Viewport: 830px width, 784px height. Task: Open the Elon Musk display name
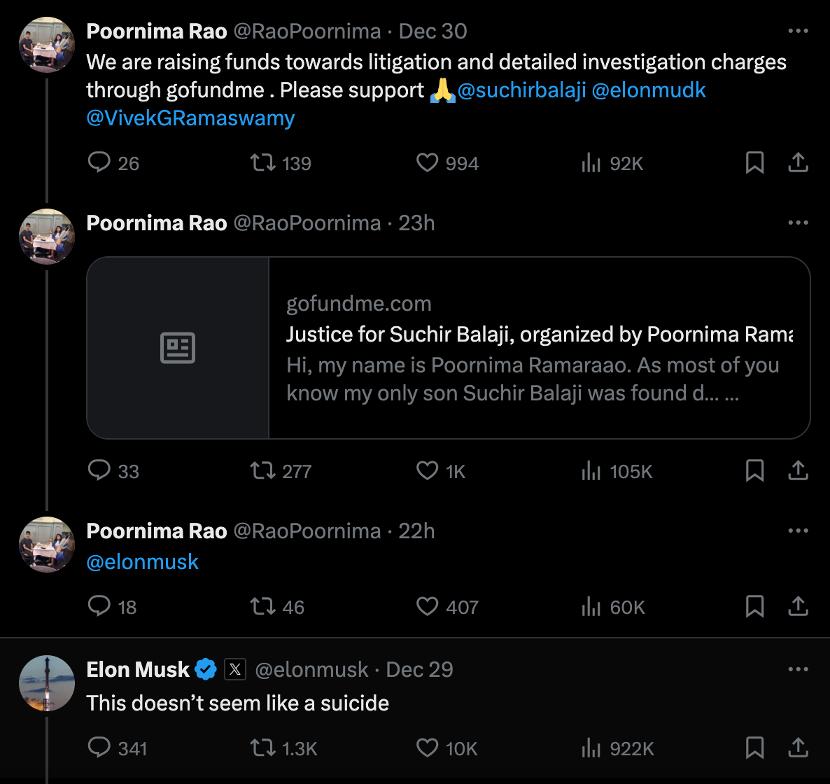[138, 669]
